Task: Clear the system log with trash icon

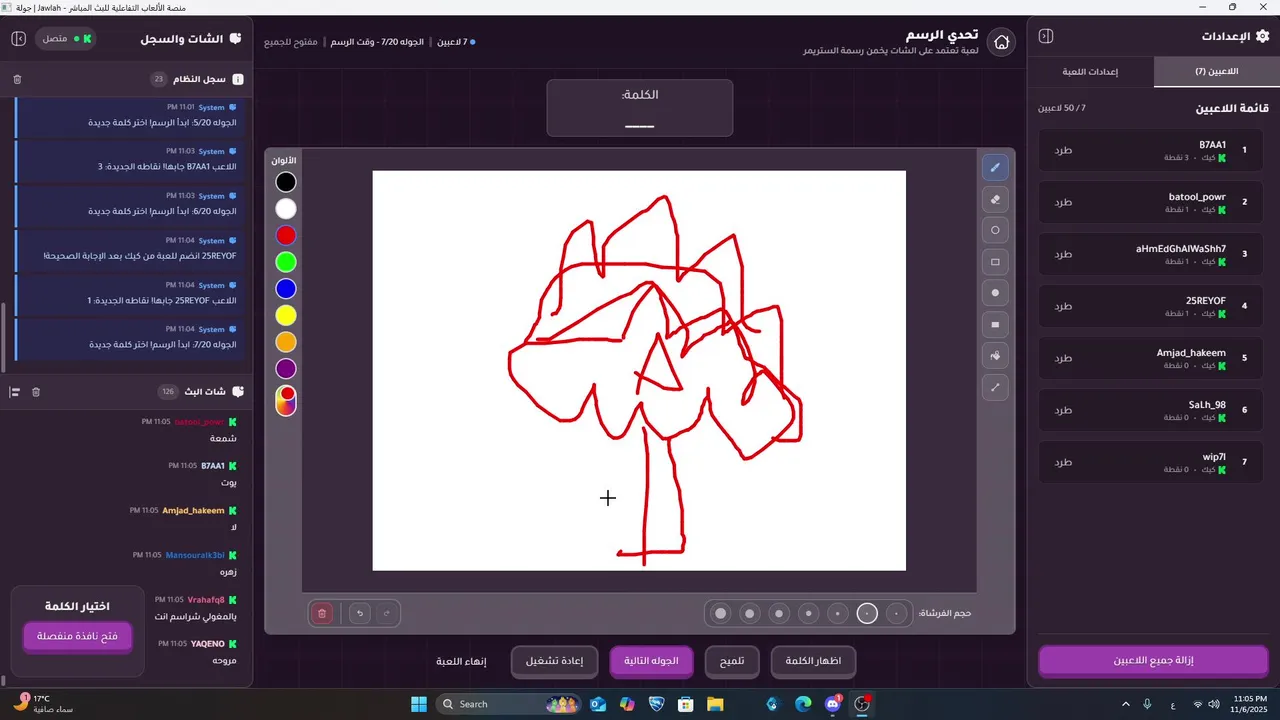Action: point(17,79)
